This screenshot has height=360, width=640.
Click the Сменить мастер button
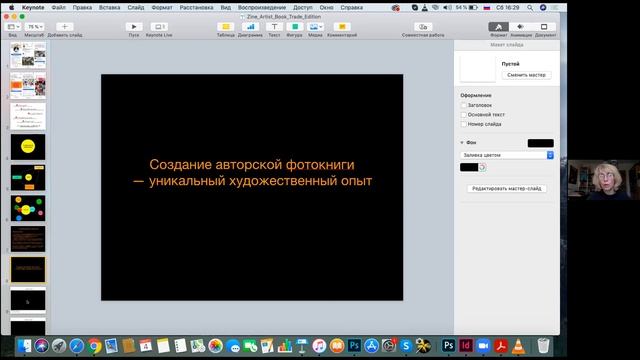(x=526, y=75)
